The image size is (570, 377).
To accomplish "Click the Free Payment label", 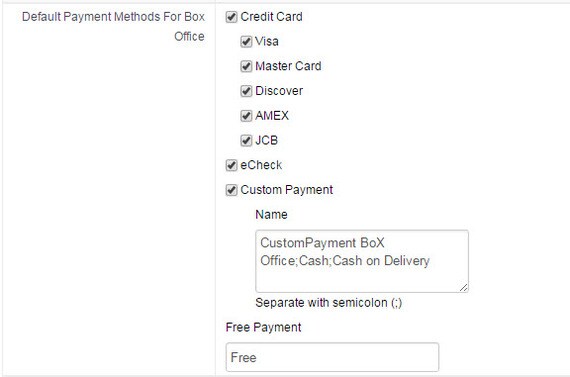I will [x=263, y=327].
